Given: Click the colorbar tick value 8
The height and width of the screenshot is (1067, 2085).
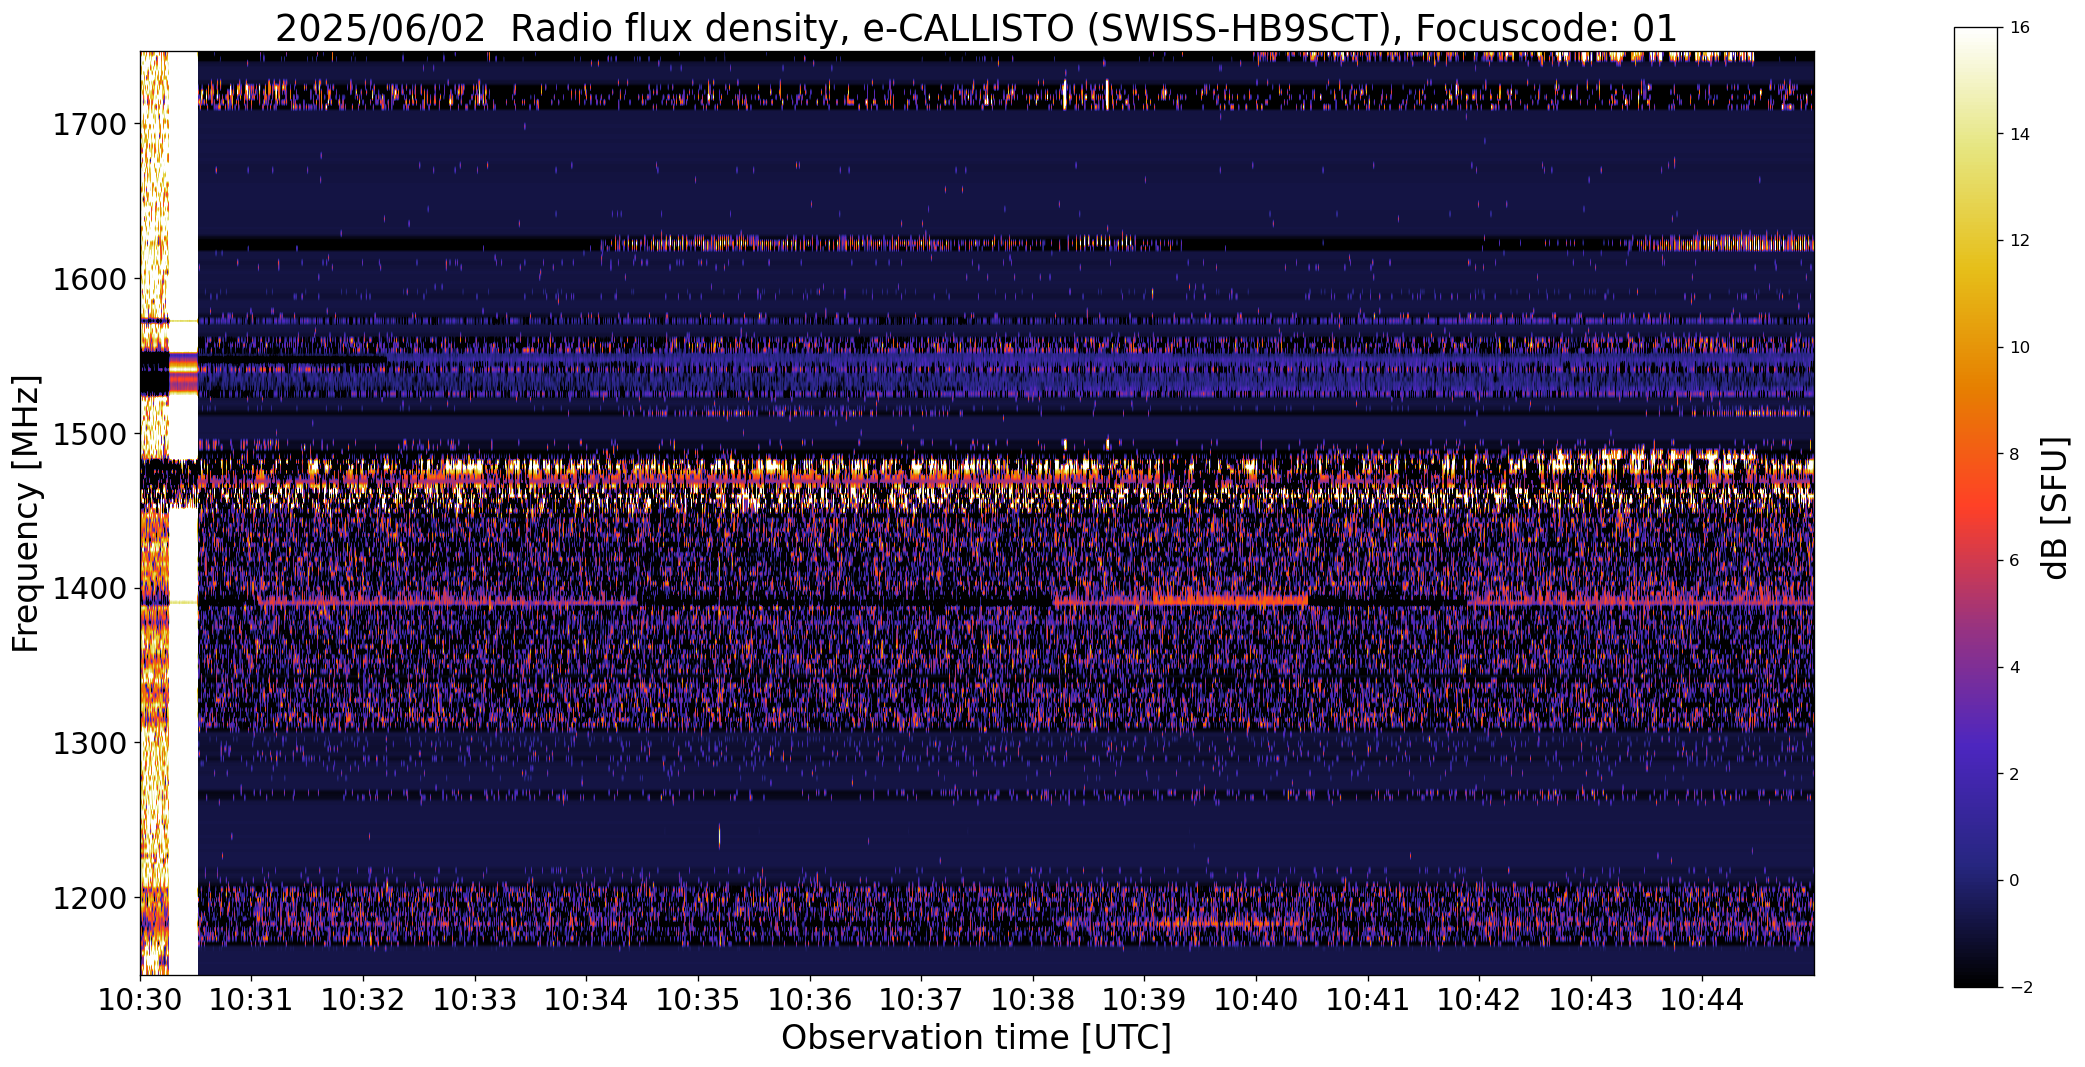Looking at the screenshot, I should pos(2014,454).
